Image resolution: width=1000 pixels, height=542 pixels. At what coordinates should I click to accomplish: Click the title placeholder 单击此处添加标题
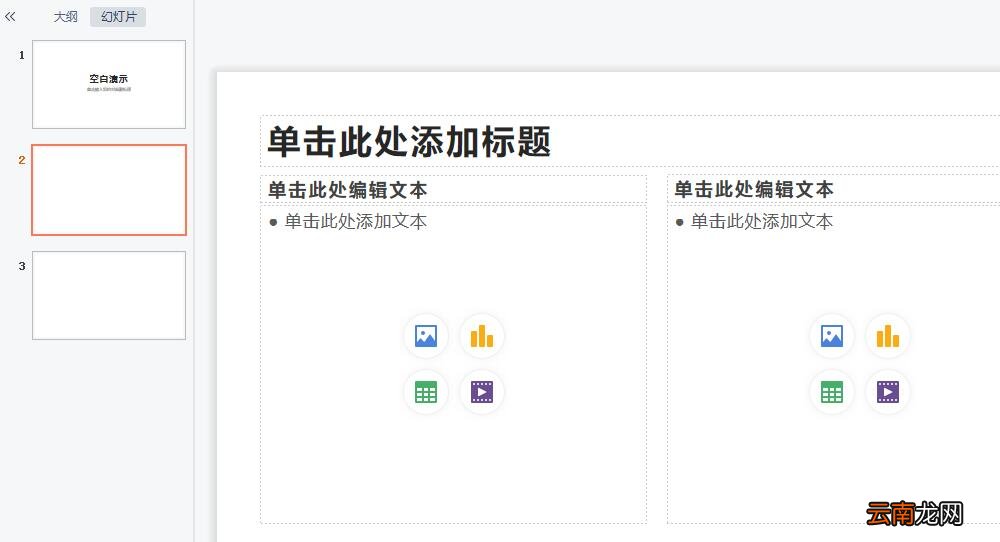click(x=409, y=141)
